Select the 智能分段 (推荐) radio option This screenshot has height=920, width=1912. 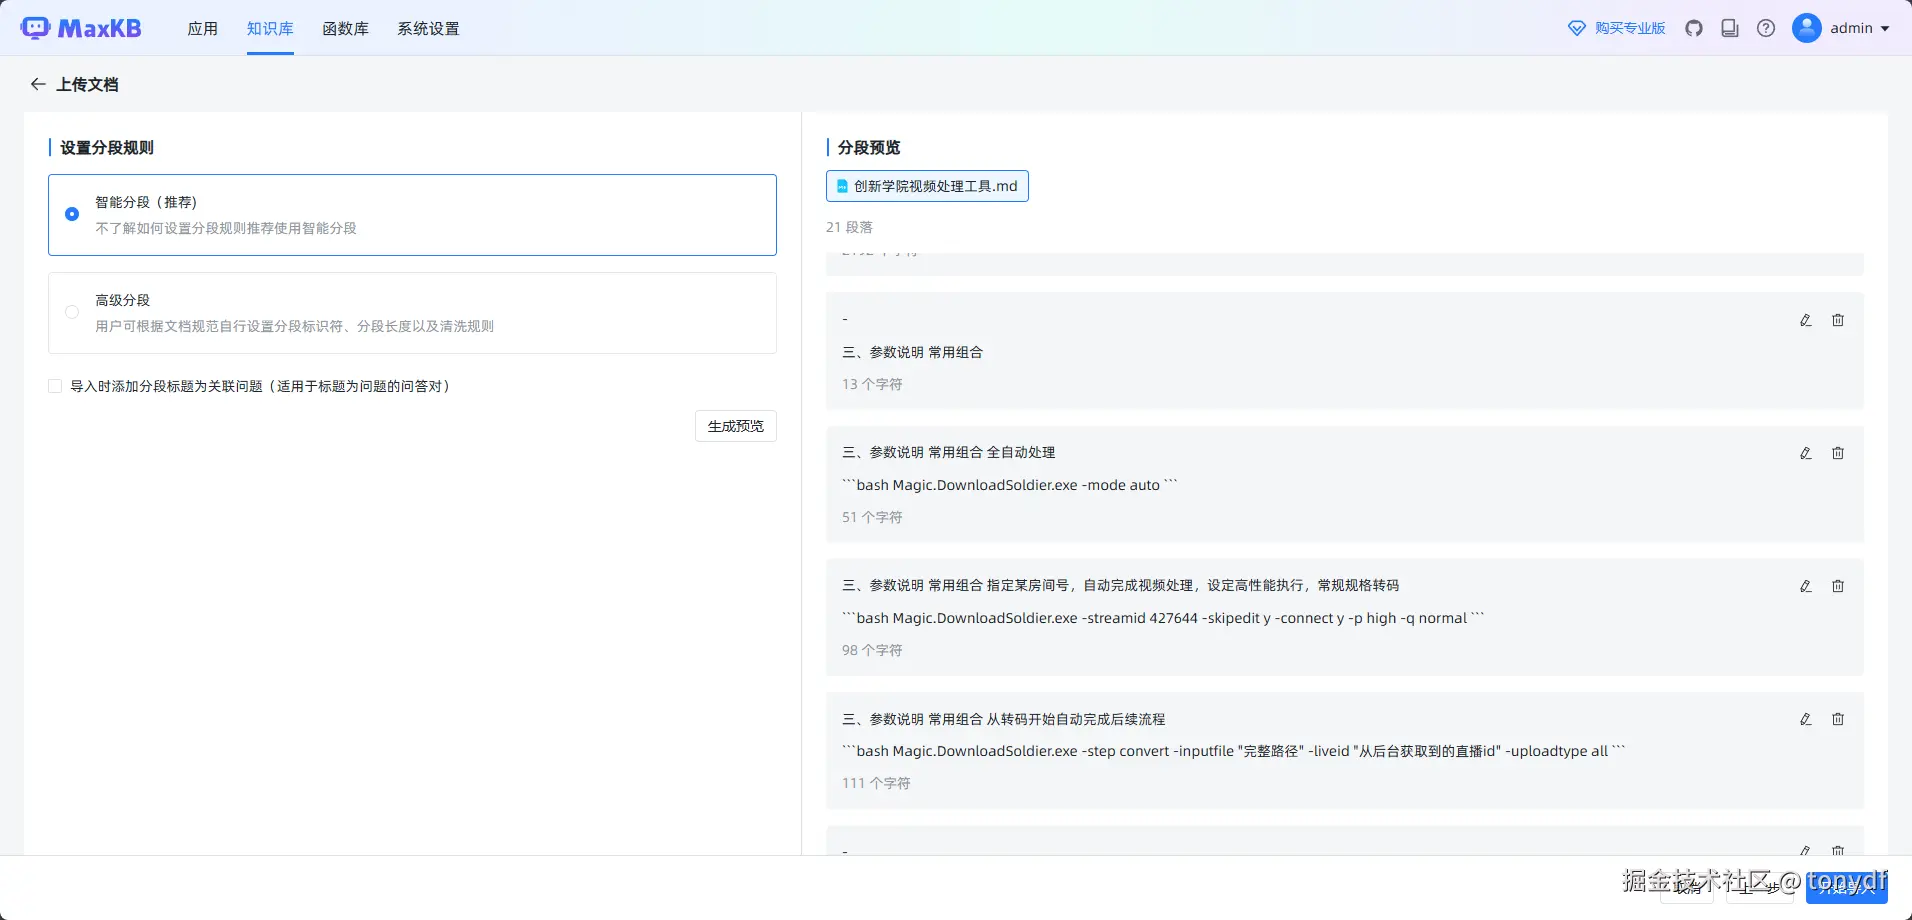[72, 214]
